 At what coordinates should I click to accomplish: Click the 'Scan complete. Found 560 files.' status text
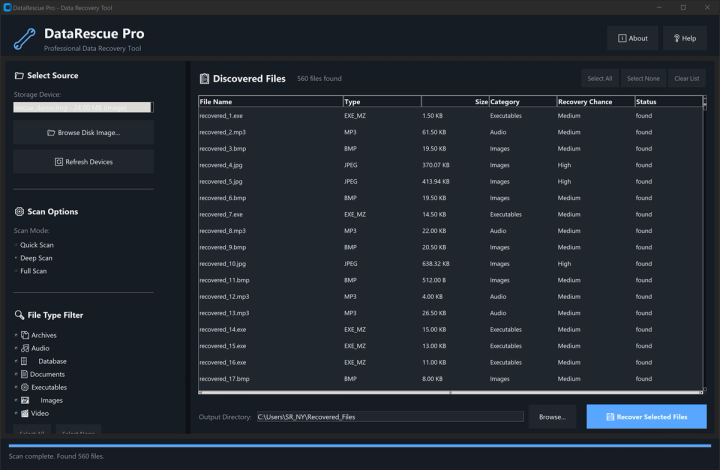[x=56, y=456]
